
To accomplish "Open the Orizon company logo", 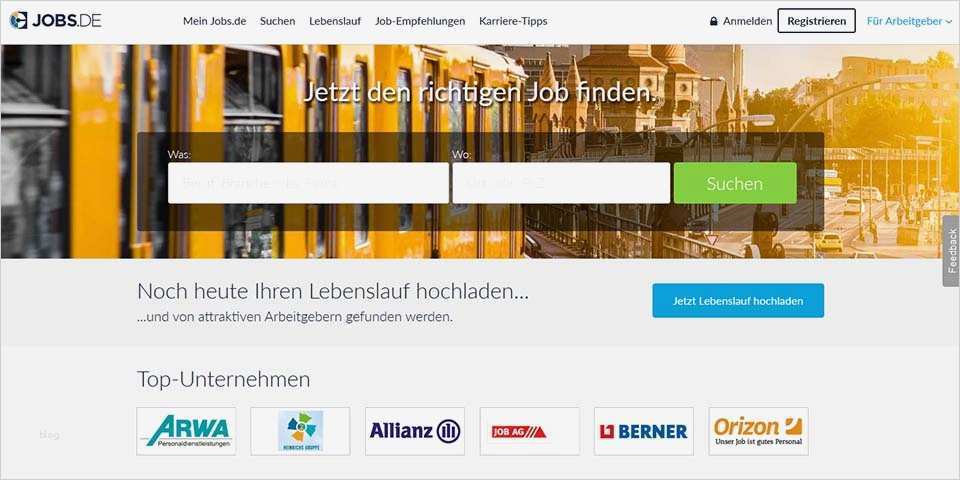I will point(759,432).
